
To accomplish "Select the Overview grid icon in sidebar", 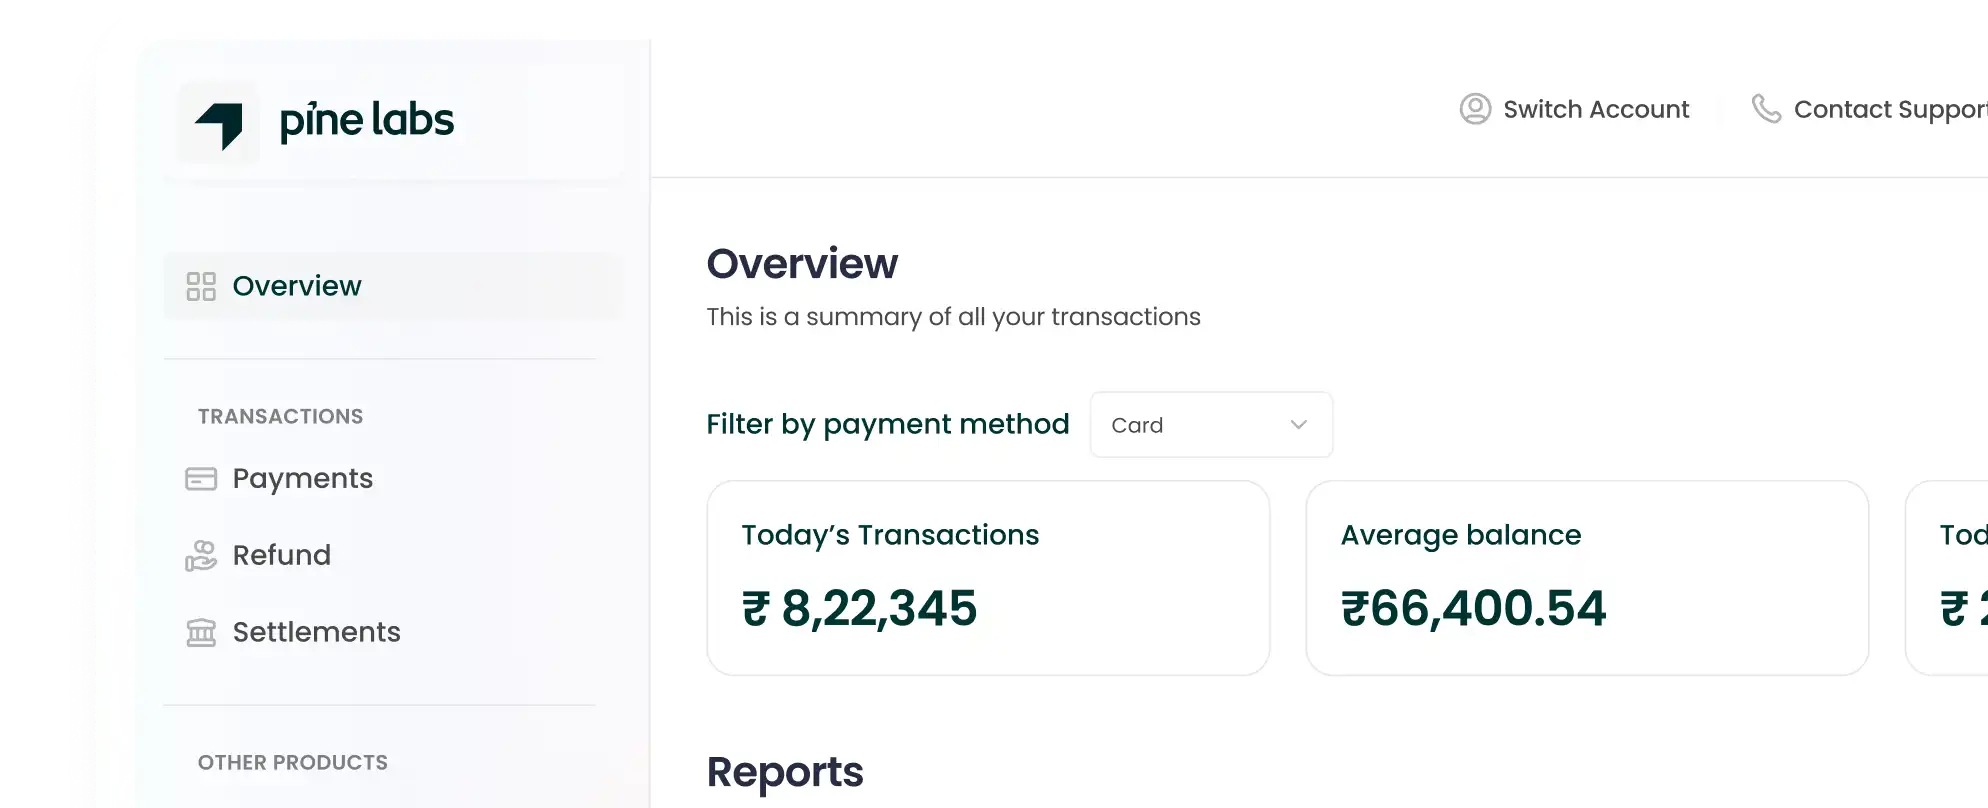I will click(202, 286).
